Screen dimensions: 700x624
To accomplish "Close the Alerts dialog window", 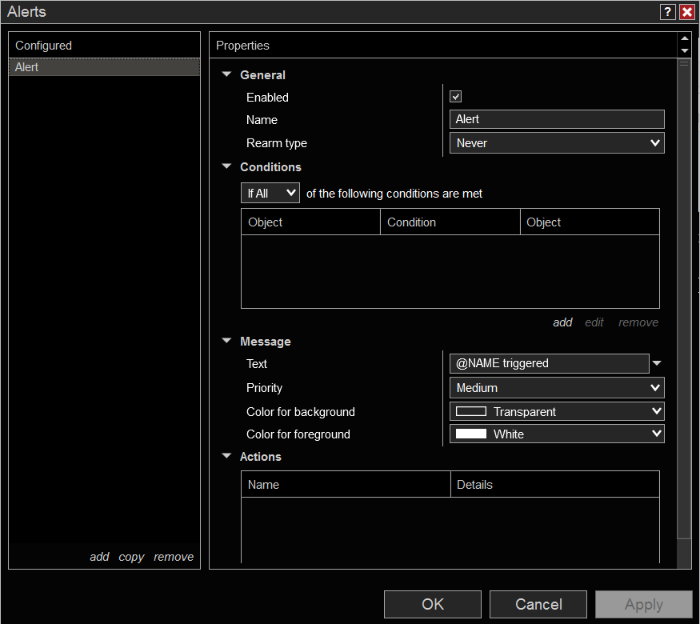I will [687, 12].
